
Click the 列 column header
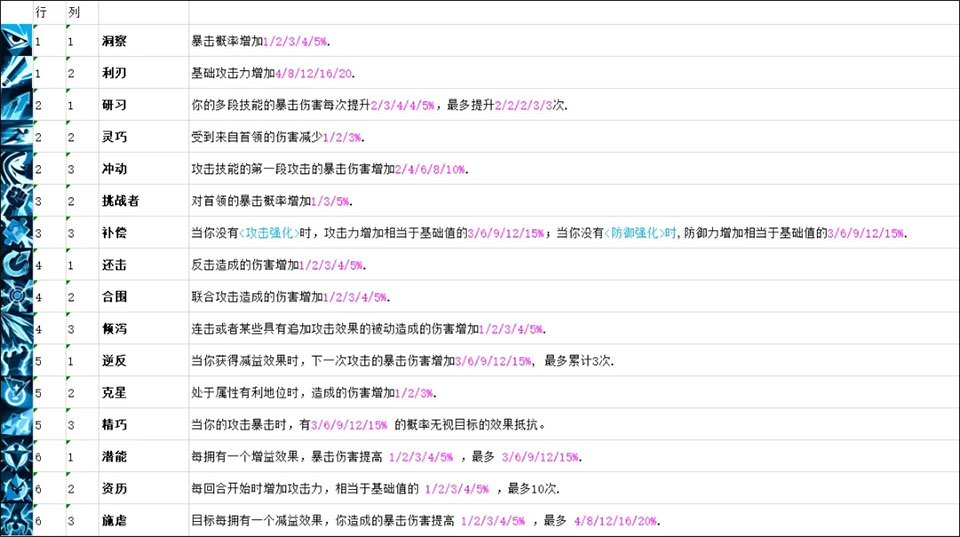(x=73, y=12)
